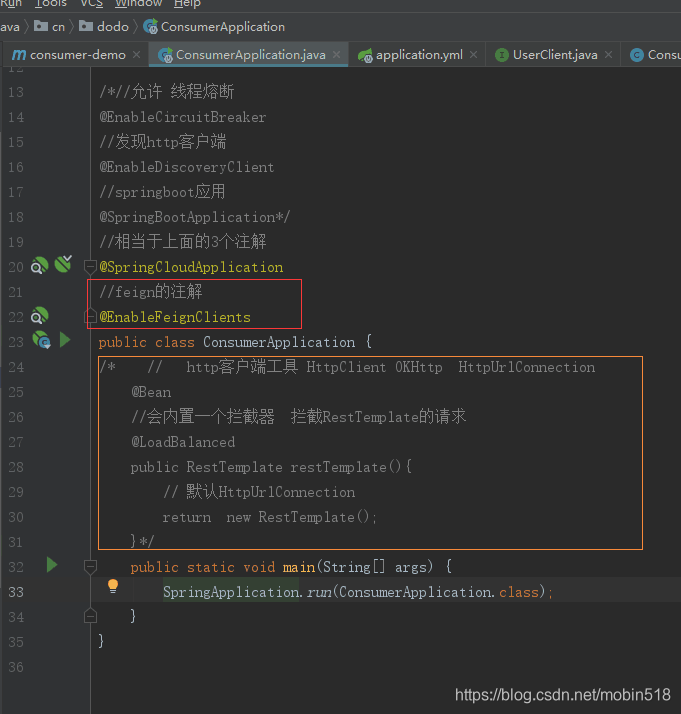Close the ConsumerApplication.java tab
The width and height of the screenshot is (681, 714).
[336, 55]
